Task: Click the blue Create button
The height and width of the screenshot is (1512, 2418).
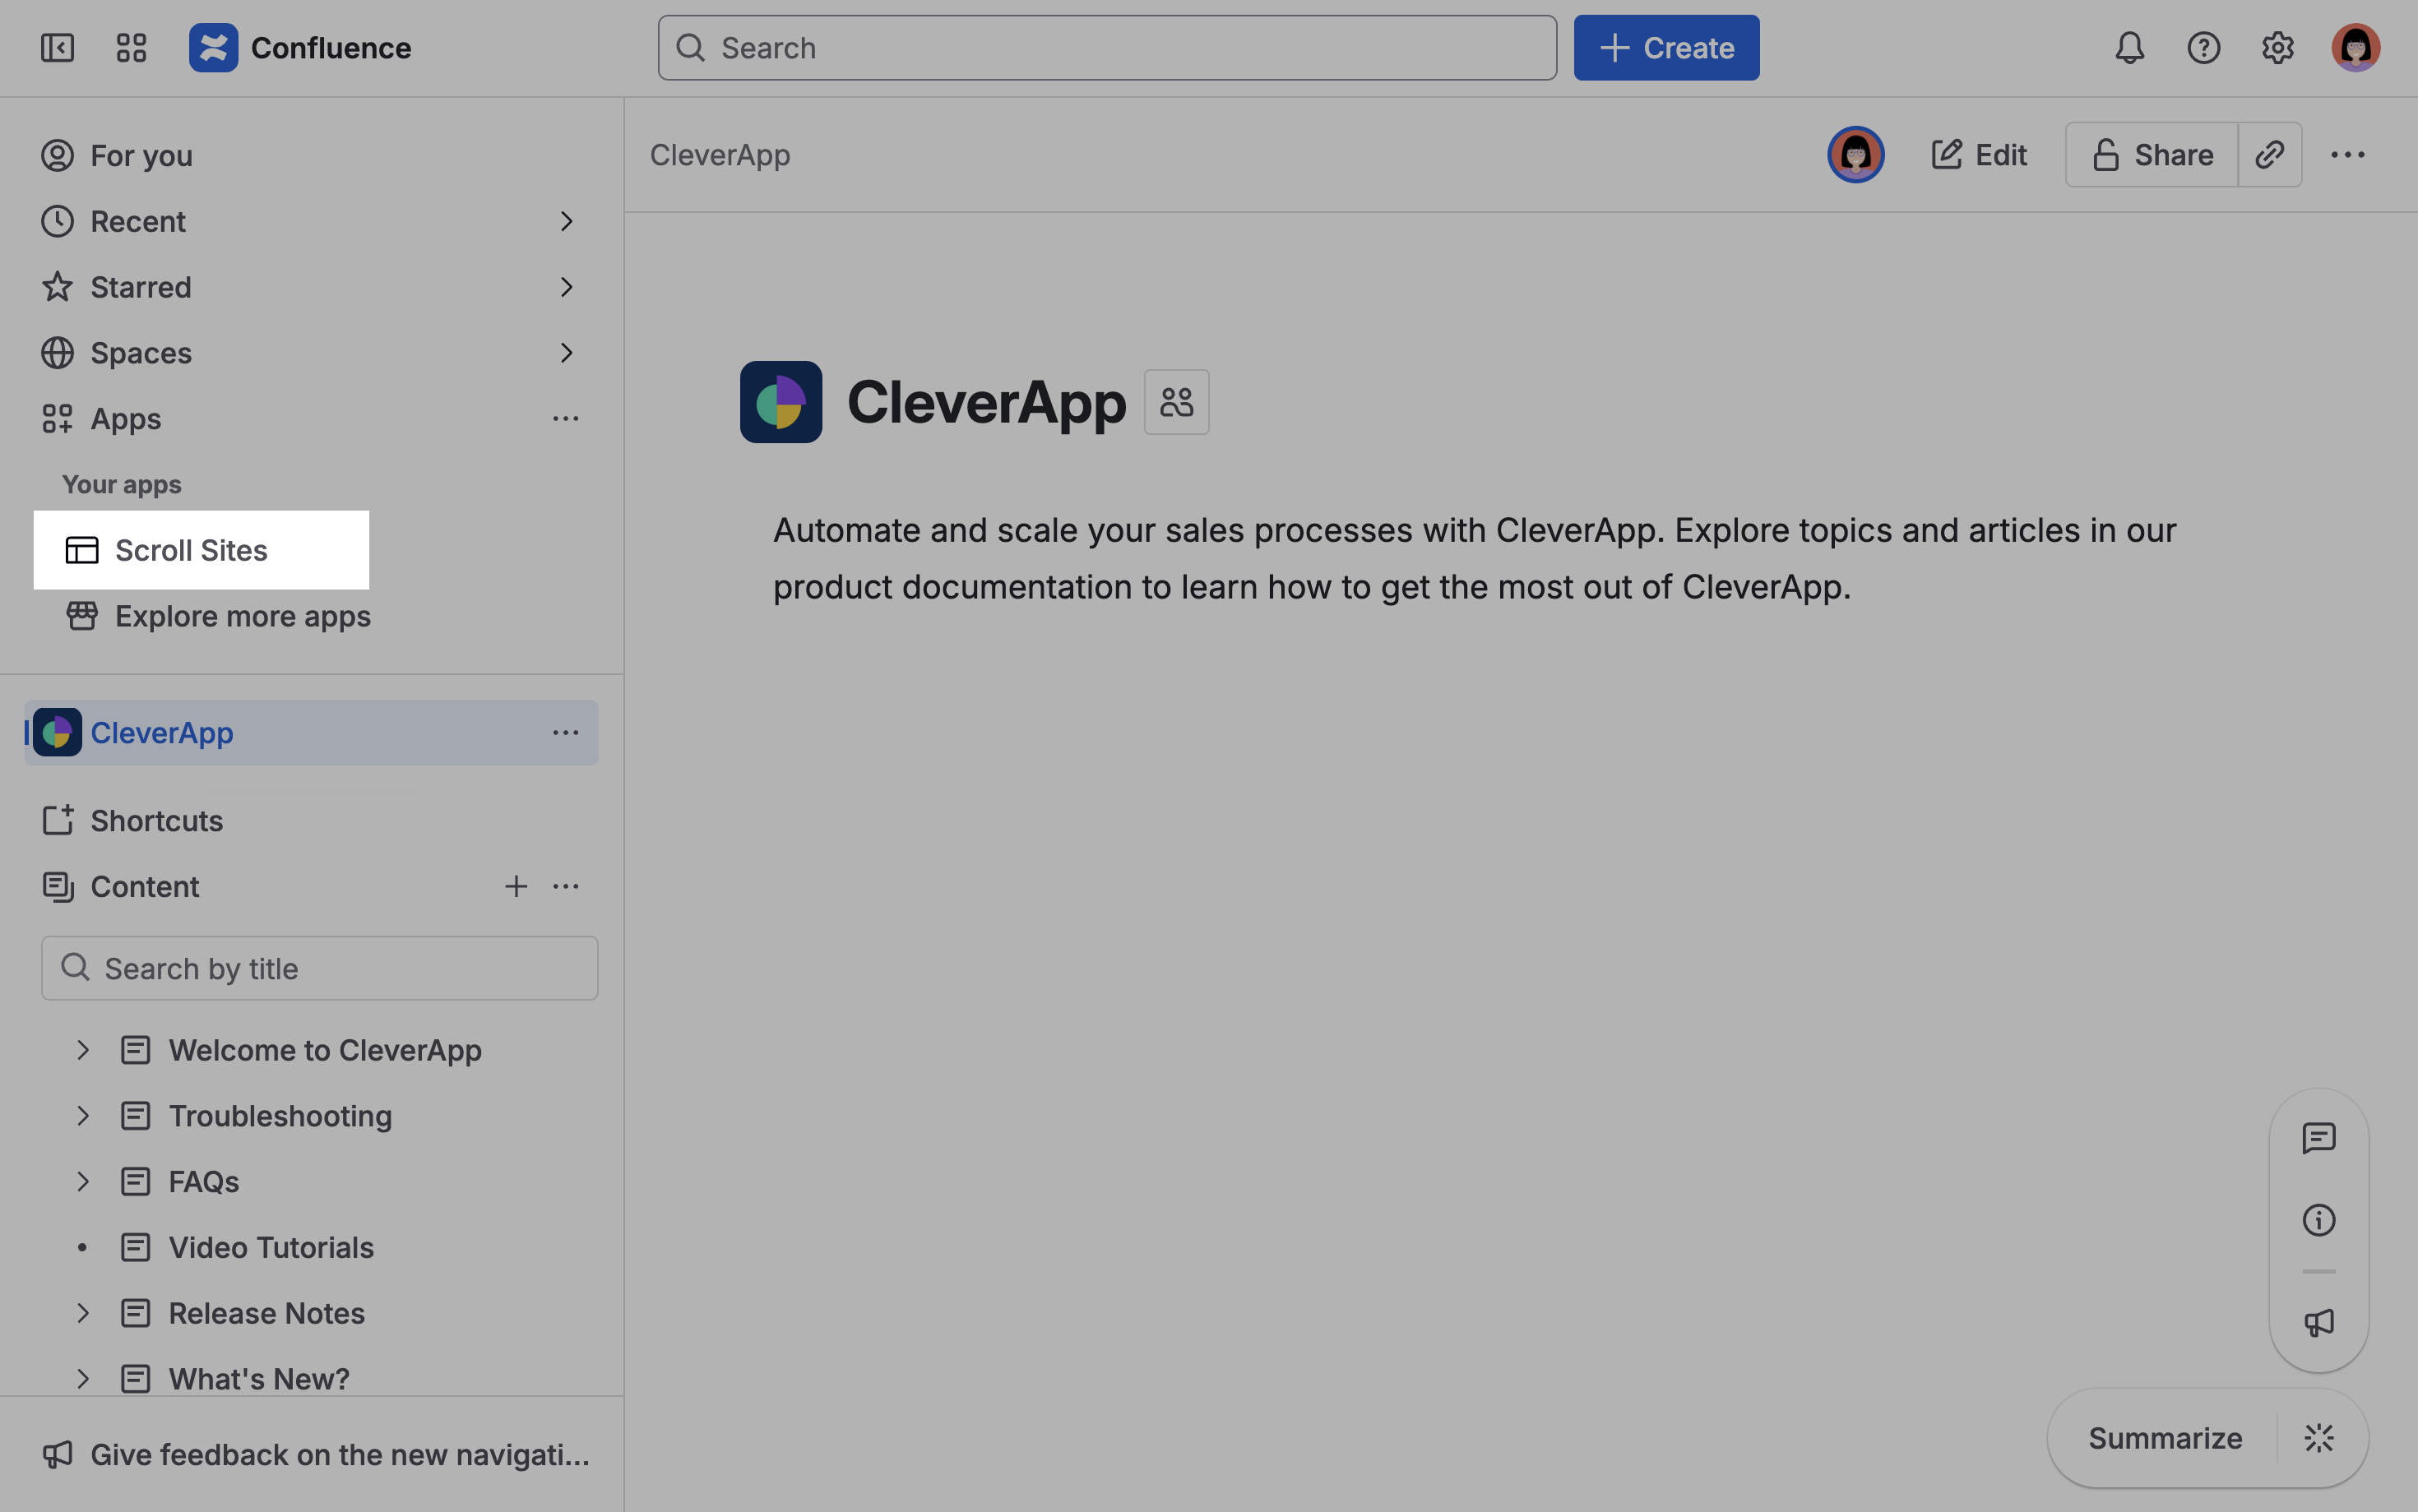Action: pyautogui.click(x=1666, y=47)
